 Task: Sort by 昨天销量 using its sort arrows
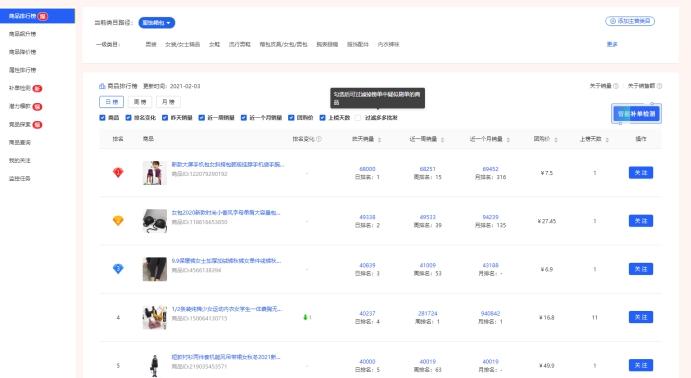point(379,139)
